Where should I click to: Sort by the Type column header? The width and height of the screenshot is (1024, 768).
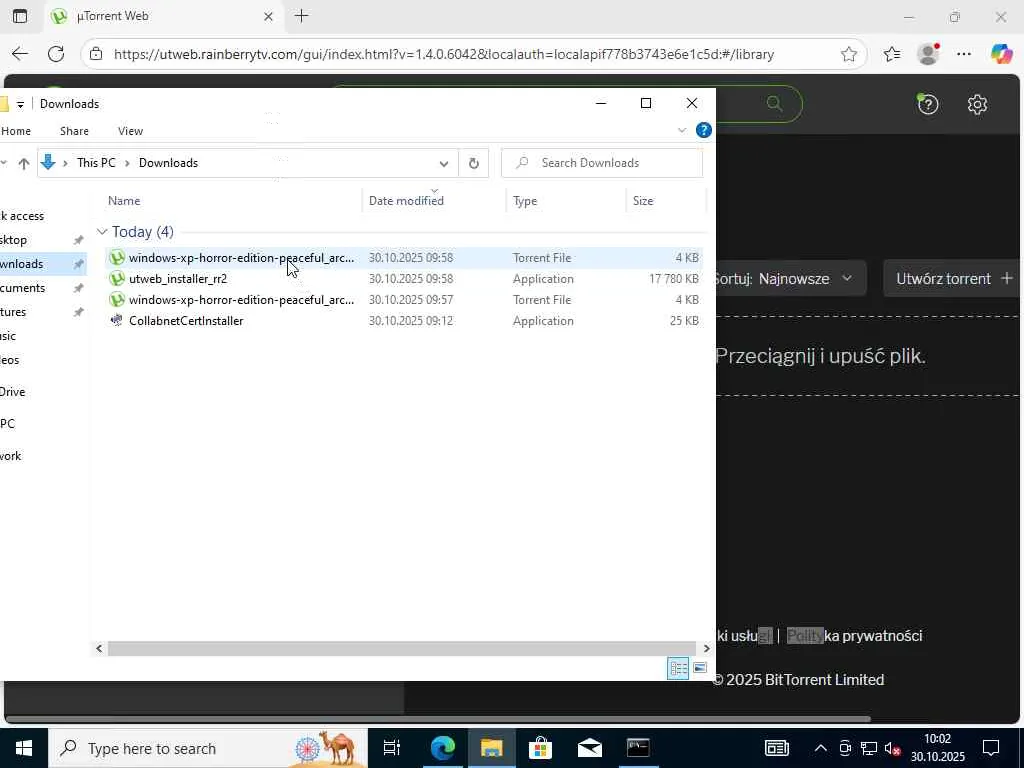(566, 200)
